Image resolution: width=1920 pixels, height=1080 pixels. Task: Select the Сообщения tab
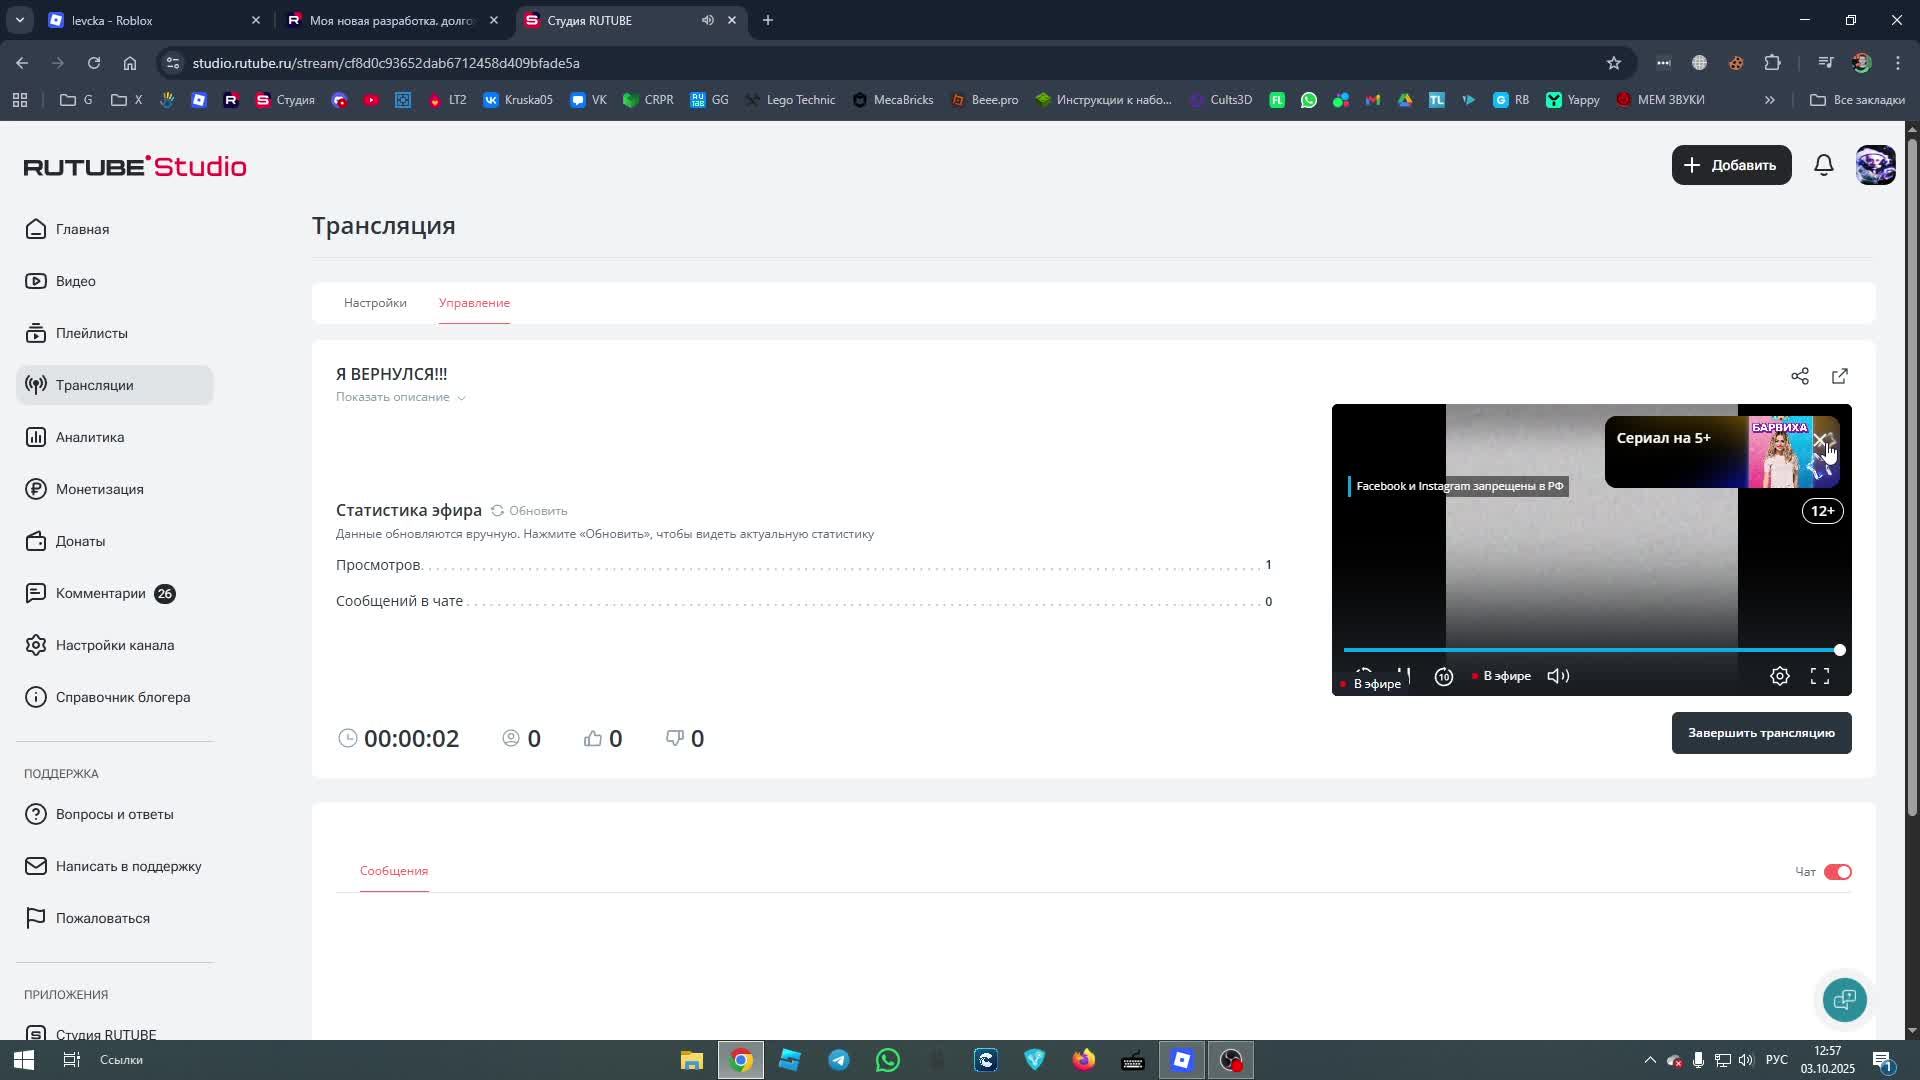coord(394,871)
